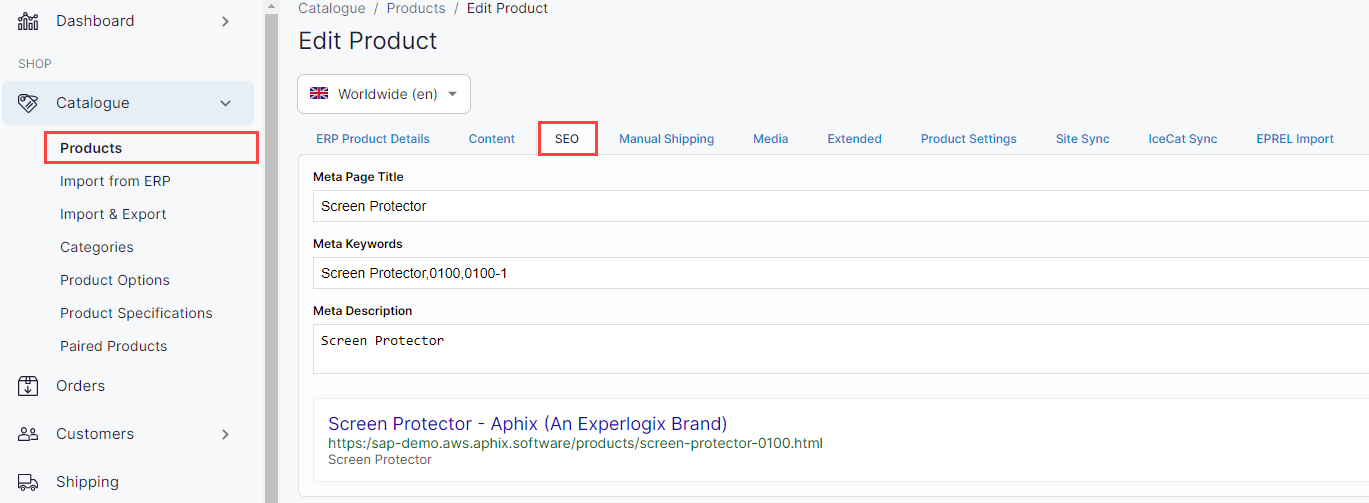Screen dimensions: 1369x503
Task: Click the Products breadcrumb link
Action: pyautogui.click(x=415, y=8)
